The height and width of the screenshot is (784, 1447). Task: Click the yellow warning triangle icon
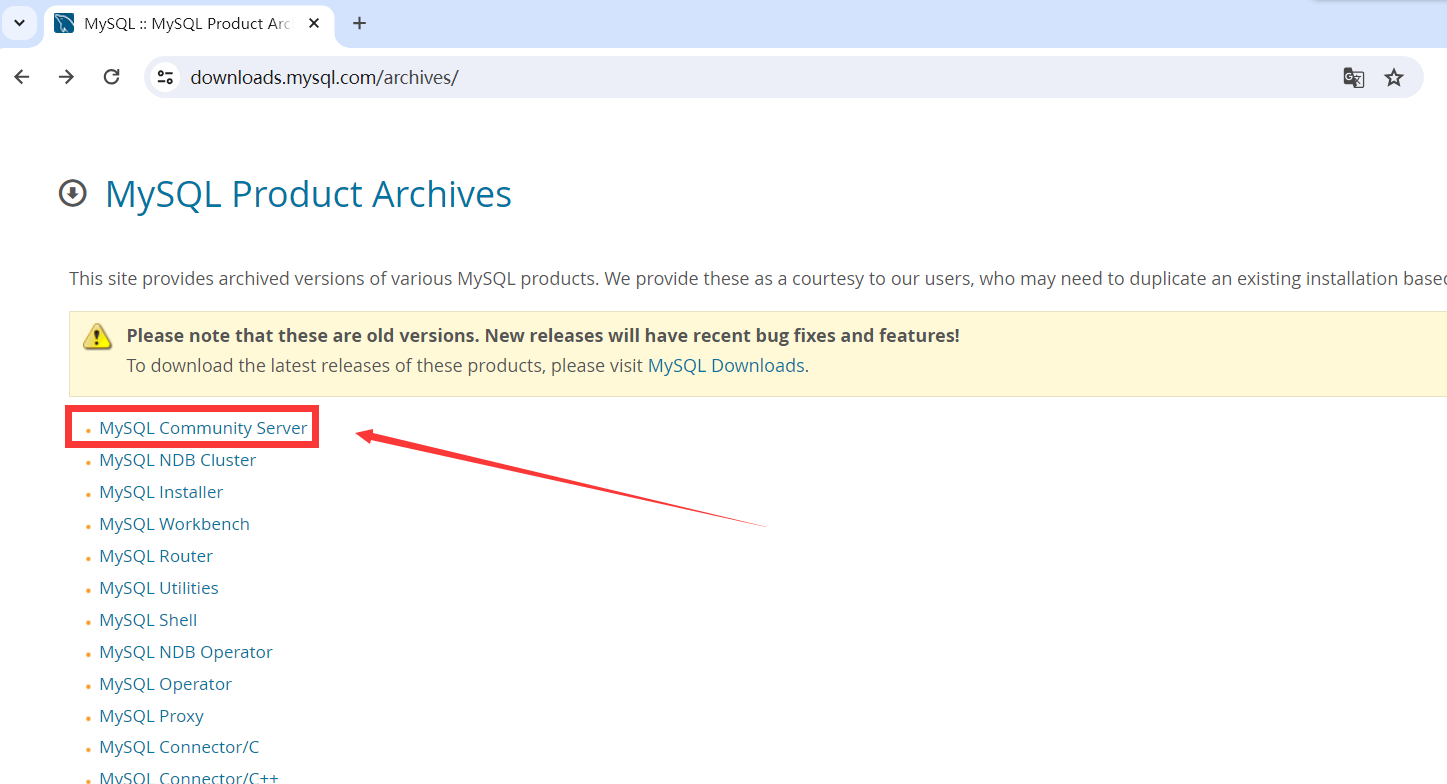[97, 336]
